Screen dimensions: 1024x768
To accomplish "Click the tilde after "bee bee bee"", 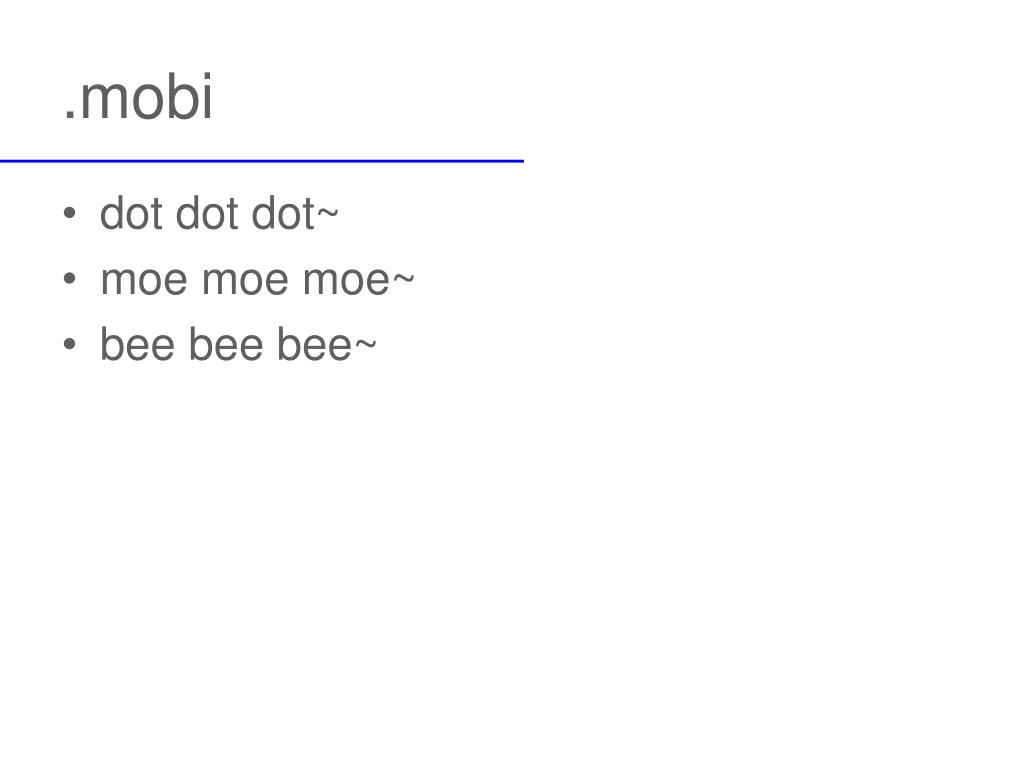I will tap(365, 344).
